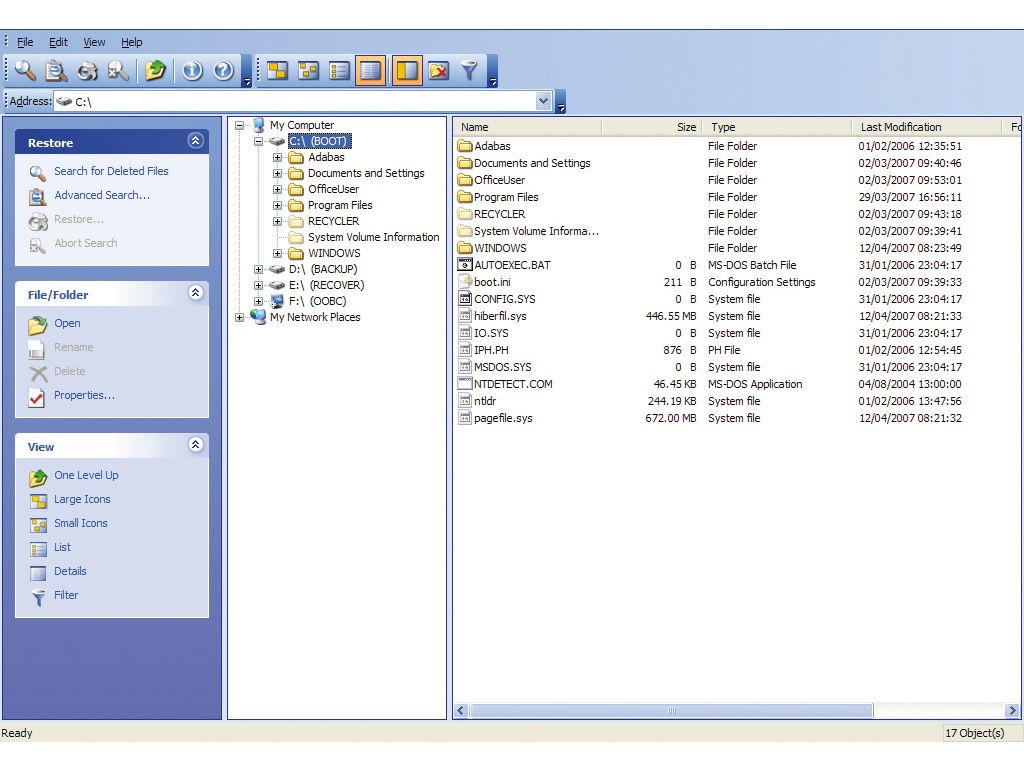Click the One Level Up toolbar icon
The image size is (1024, 768).
[155, 71]
